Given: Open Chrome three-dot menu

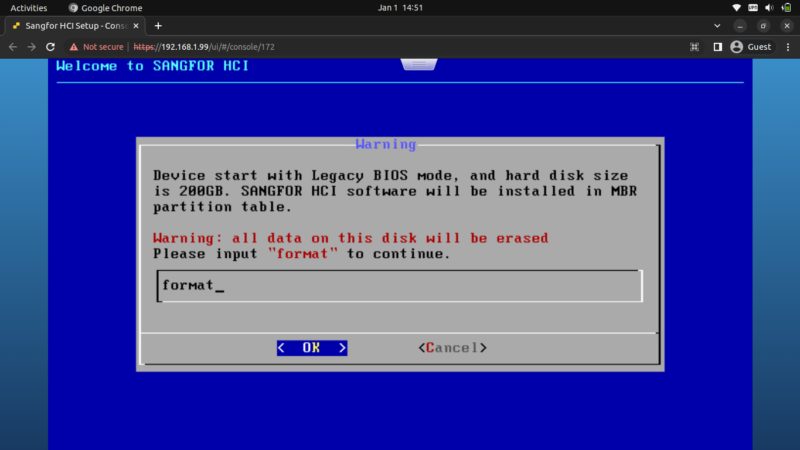Looking at the screenshot, I should pyautogui.click(x=788, y=47).
